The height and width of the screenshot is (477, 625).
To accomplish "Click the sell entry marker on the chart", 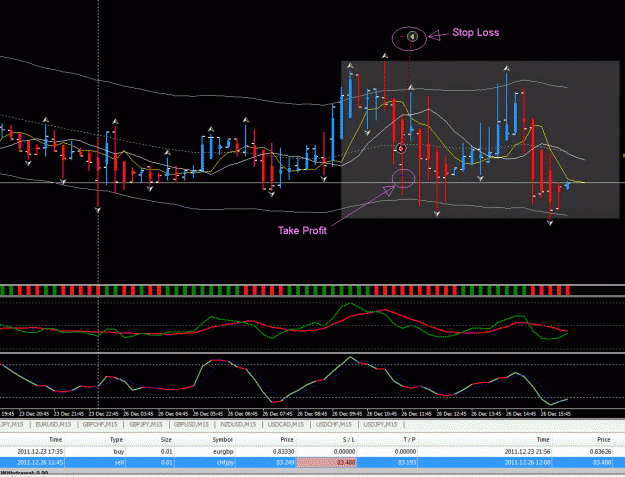I will point(401,149).
